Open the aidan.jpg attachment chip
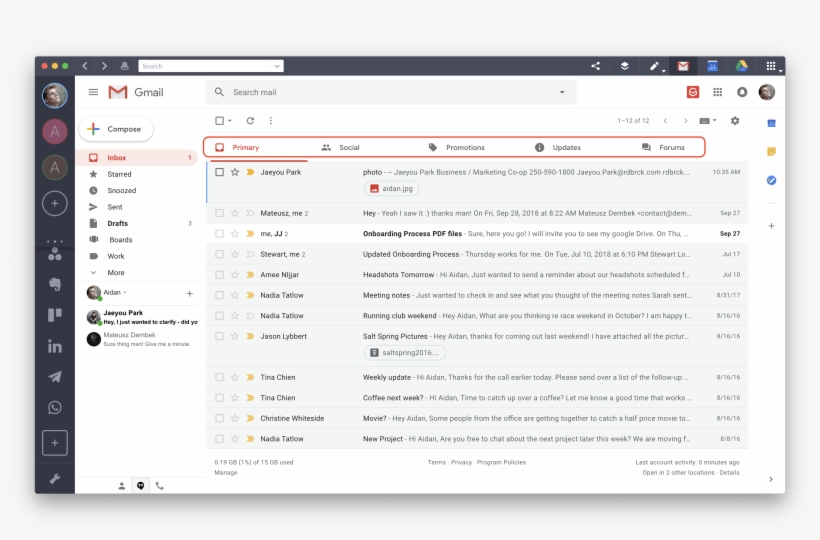 click(x=391, y=189)
